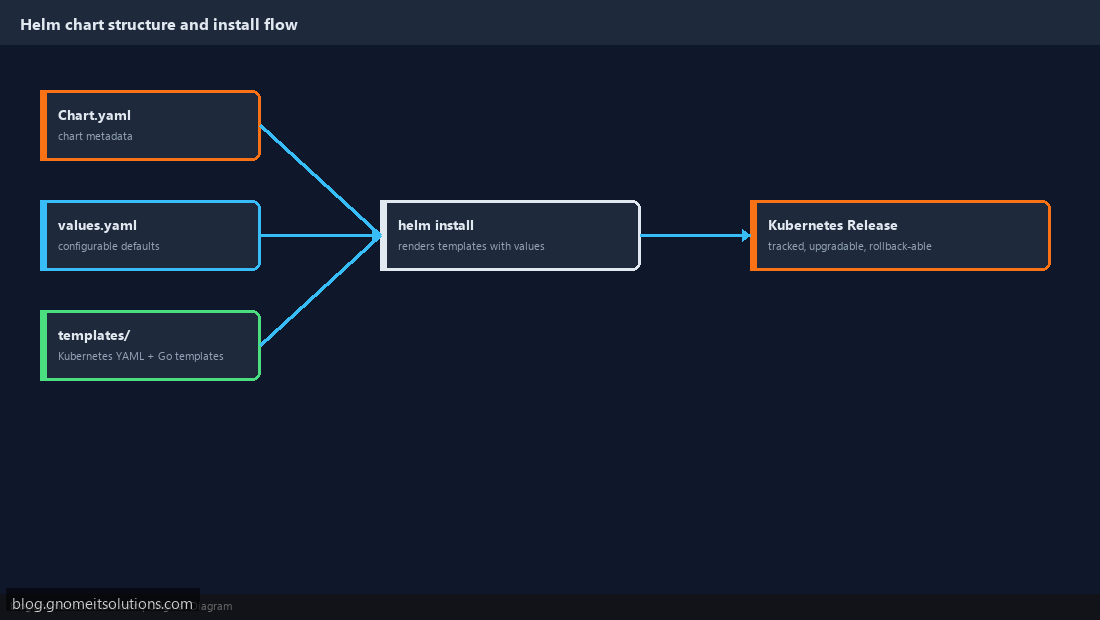Click the diagram title 'Helm chart structure and install flow'
The width and height of the screenshot is (1100, 620).
[159, 25]
